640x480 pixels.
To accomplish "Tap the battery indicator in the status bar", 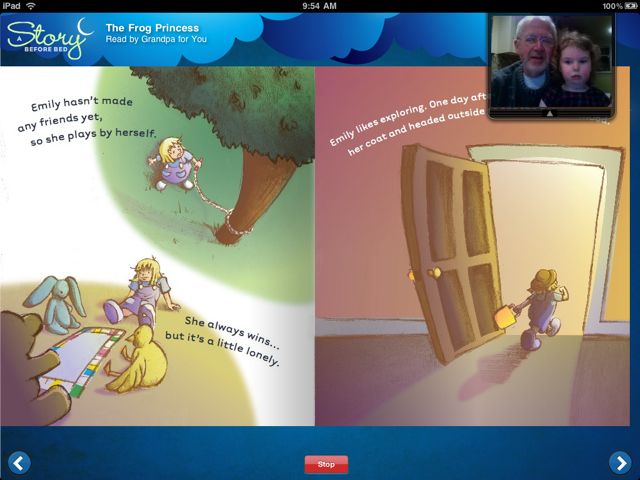I will (629, 6).
